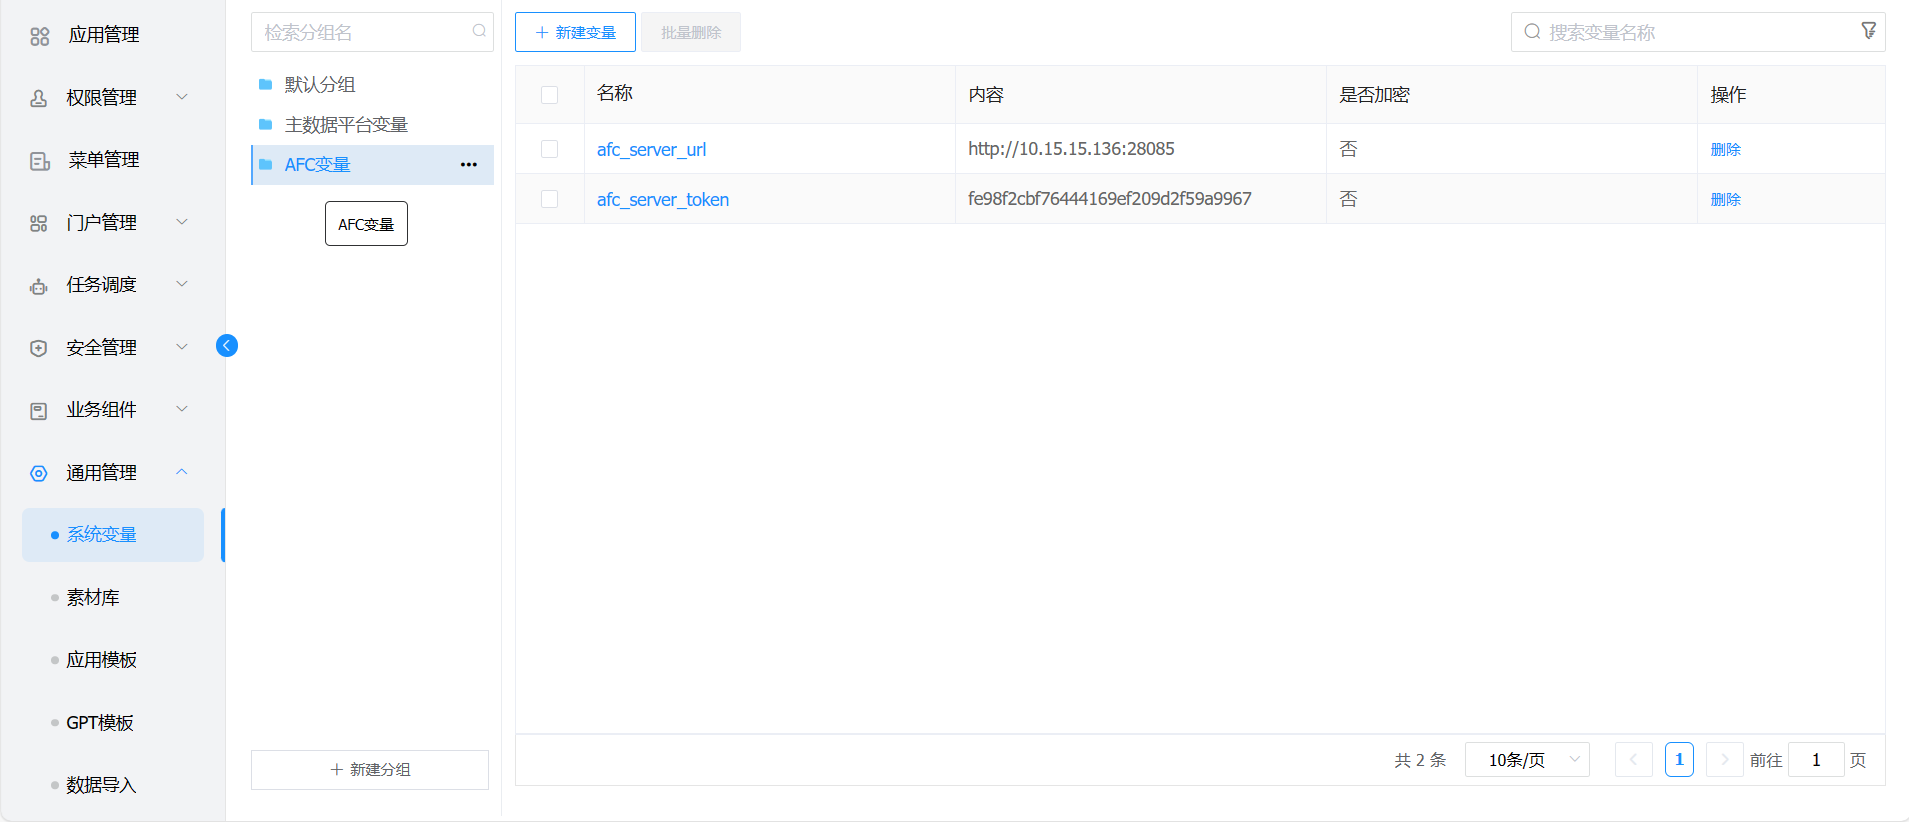1909x822 pixels.
Task: Click the AFC变量 folder icon
Action: point(265,164)
